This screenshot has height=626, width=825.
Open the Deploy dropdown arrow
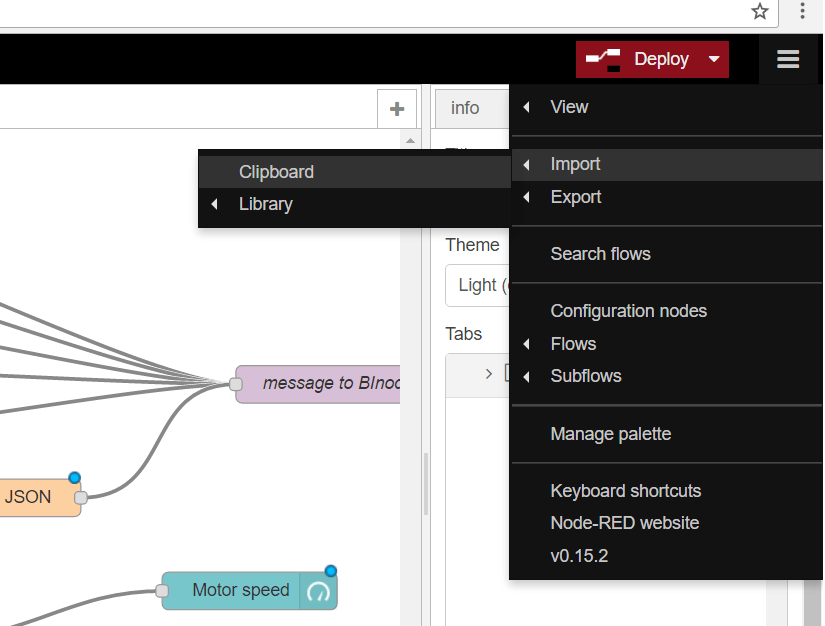click(x=714, y=59)
